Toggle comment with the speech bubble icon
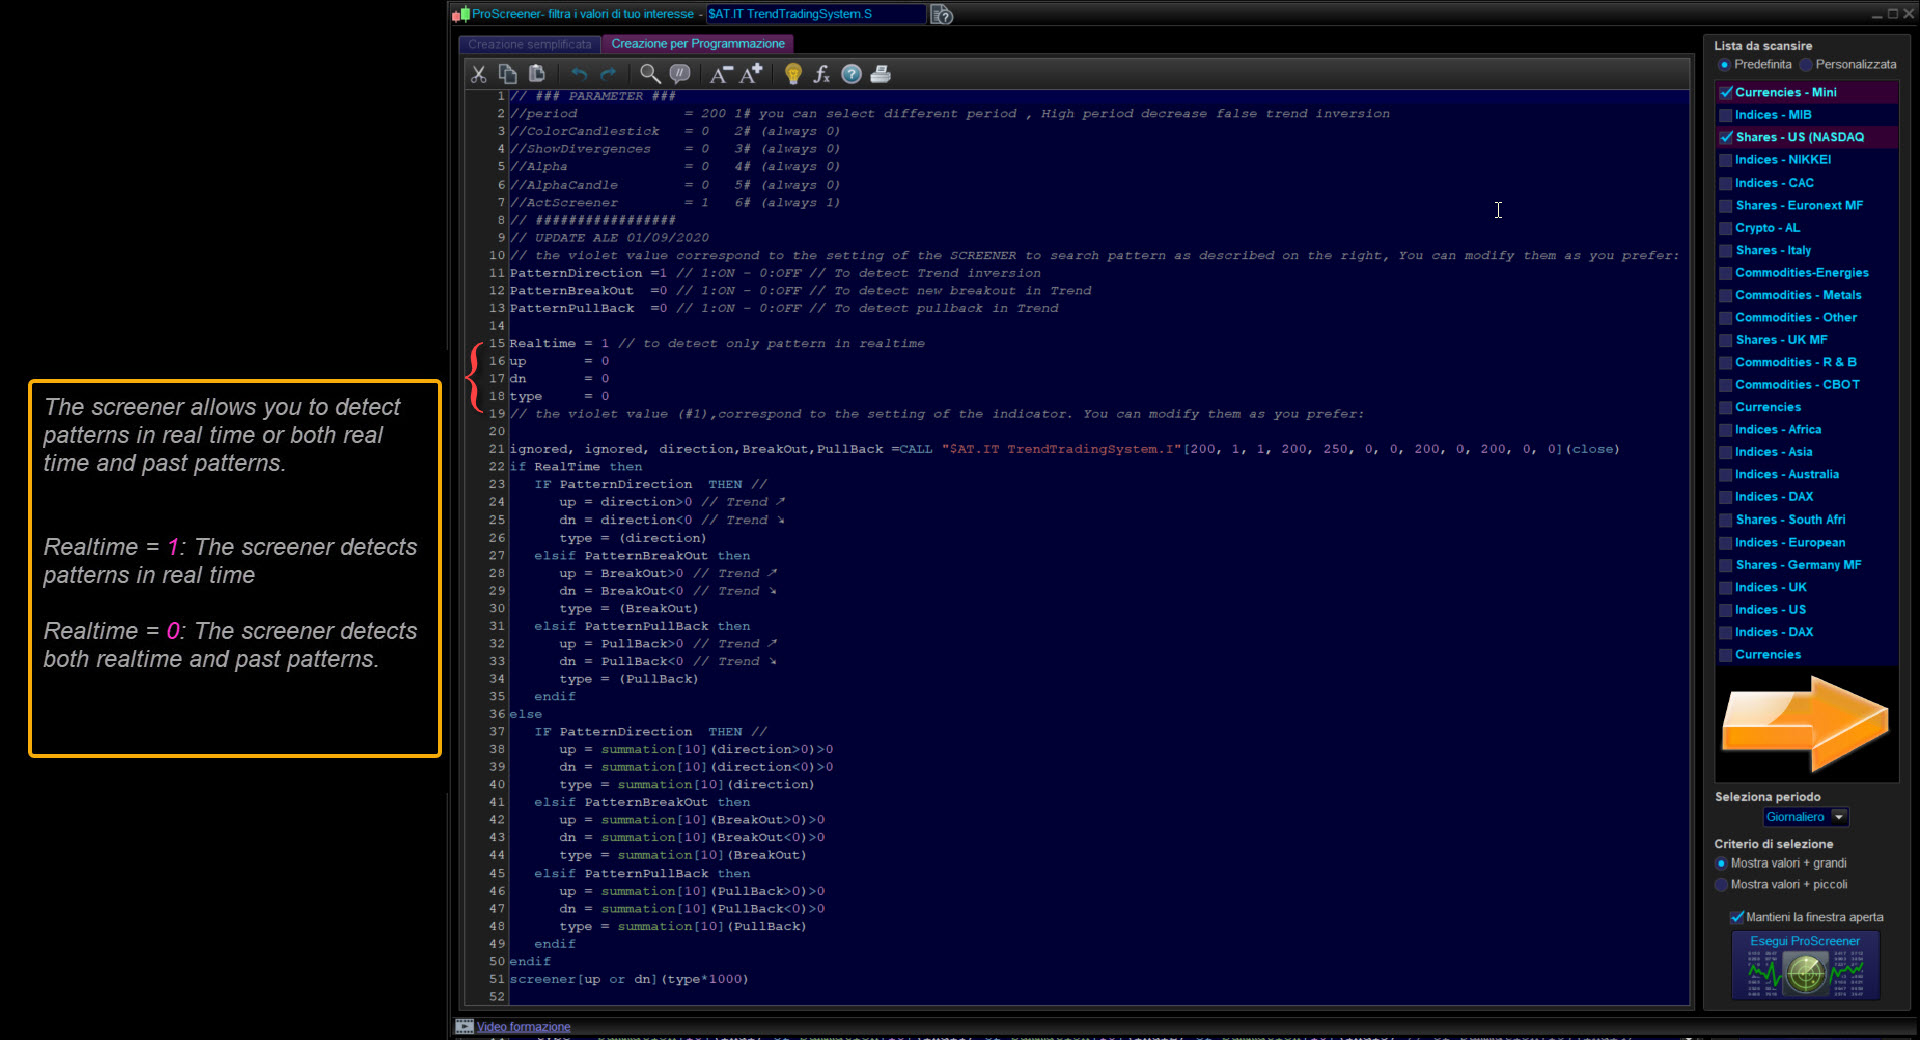1920x1040 pixels. [x=680, y=74]
